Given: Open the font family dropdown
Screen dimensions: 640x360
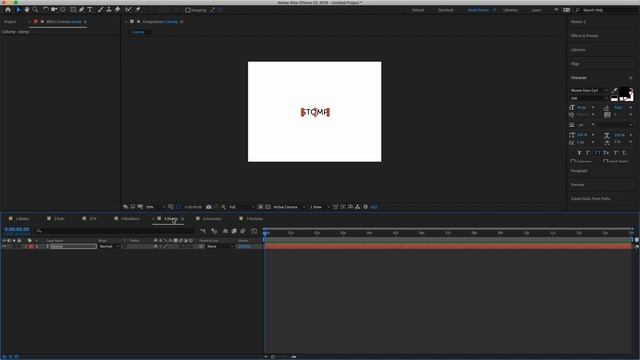Looking at the screenshot, I should 589,90.
